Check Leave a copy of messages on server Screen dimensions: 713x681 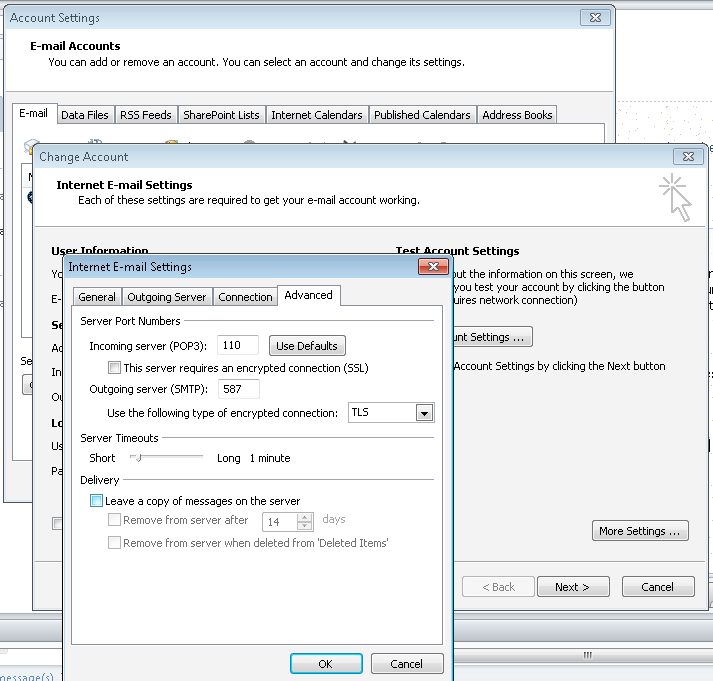pos(96,501)
